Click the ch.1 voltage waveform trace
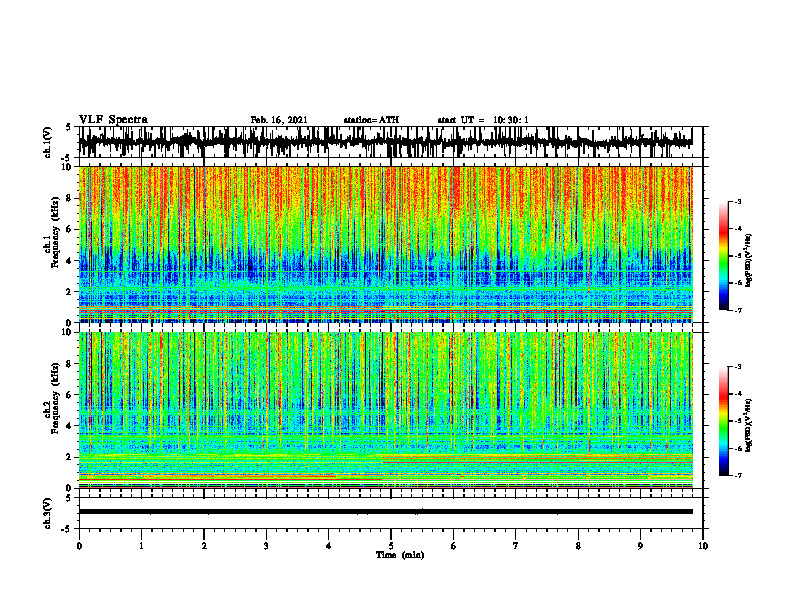 pyautogui.click(x=385, y=142)
